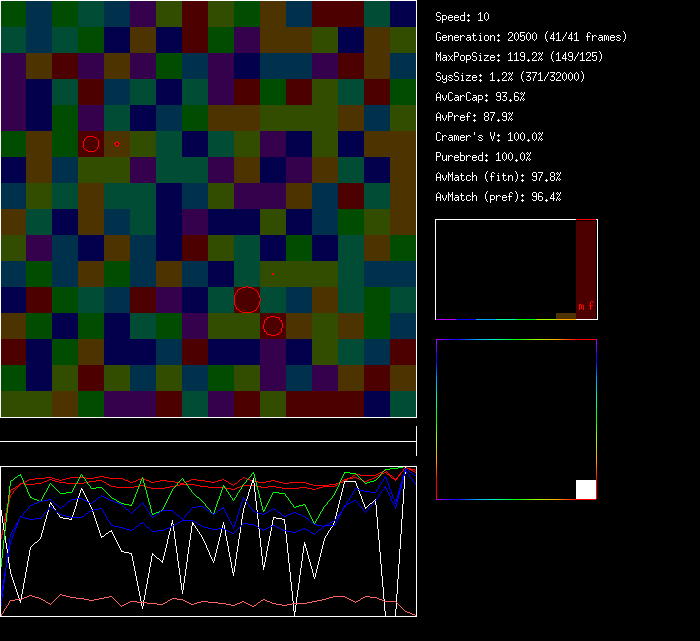Click the red circle below the largest circle
This screenshot has width=700, height=641.
(x=273, y=325)
